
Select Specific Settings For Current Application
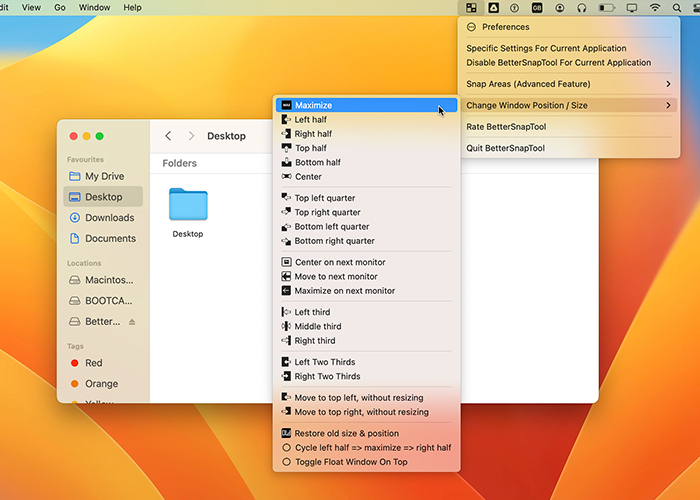(x=569, y=48)
